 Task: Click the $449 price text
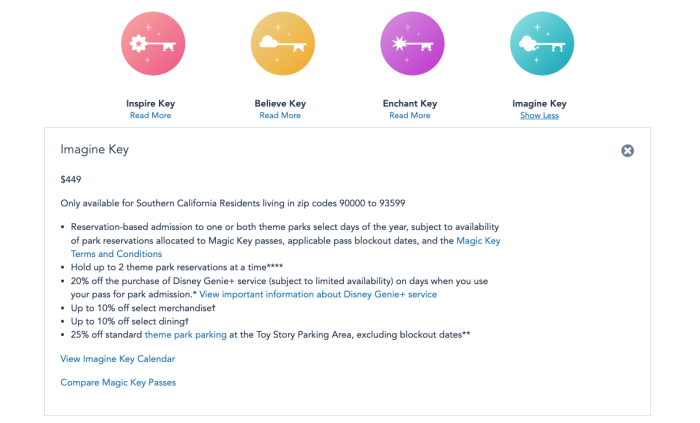pyautogui.click(x=71, y=180)
